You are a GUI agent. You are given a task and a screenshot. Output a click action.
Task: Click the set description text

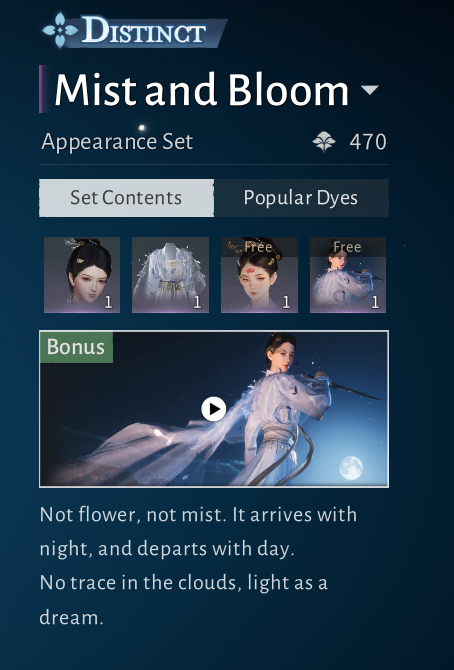[x=198, y=566]
